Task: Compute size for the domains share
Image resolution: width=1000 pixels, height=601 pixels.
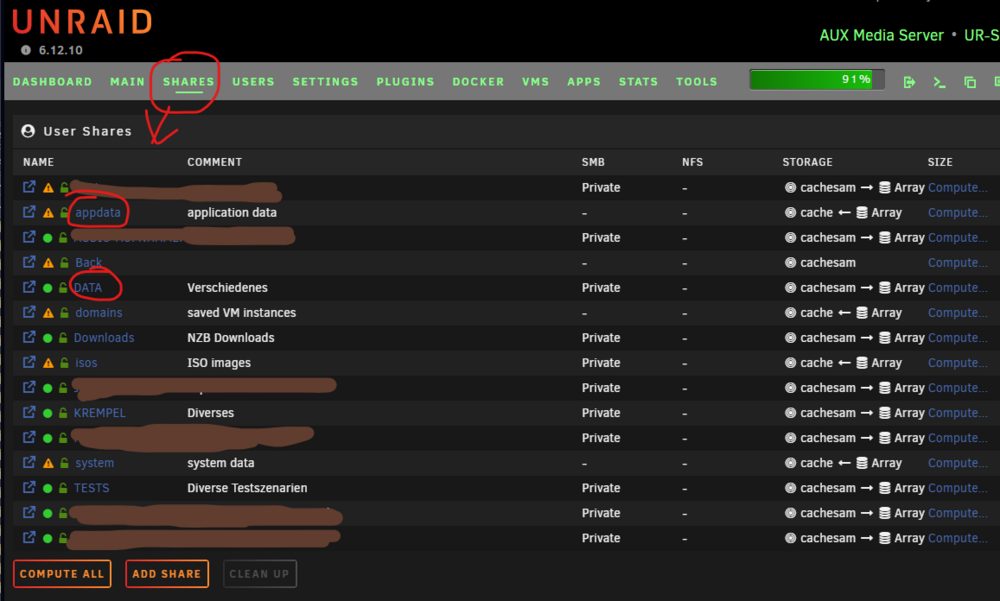Action: pyautogui.click(x=957, y=313)
